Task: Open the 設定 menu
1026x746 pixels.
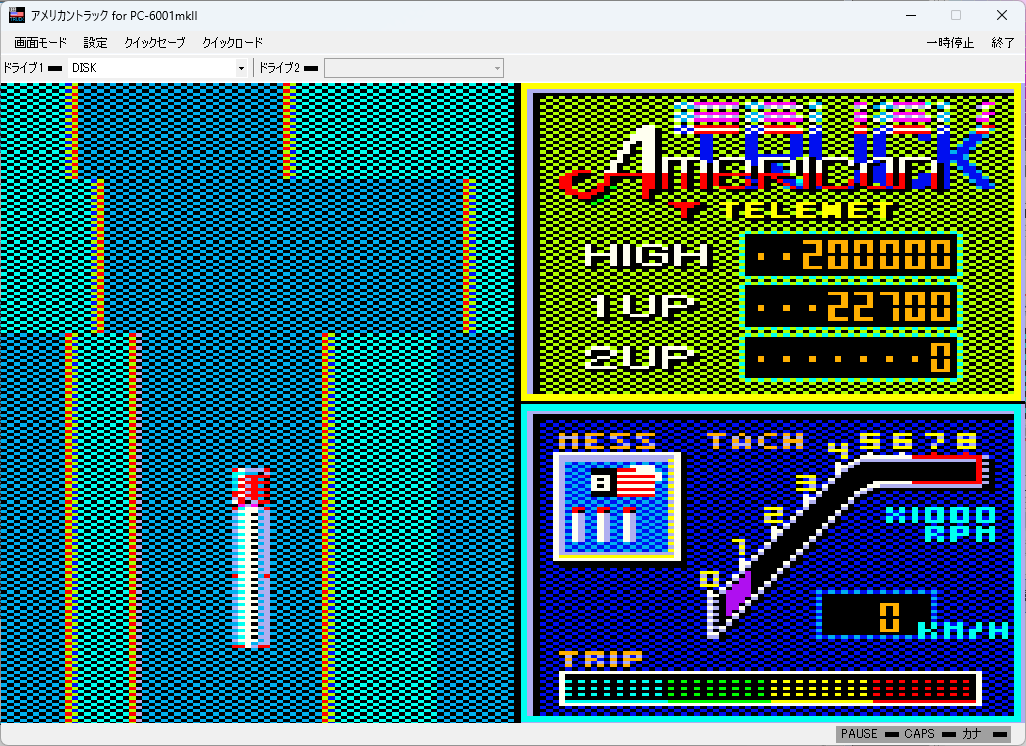Action: pyautogui.click(x=96, y=43)
